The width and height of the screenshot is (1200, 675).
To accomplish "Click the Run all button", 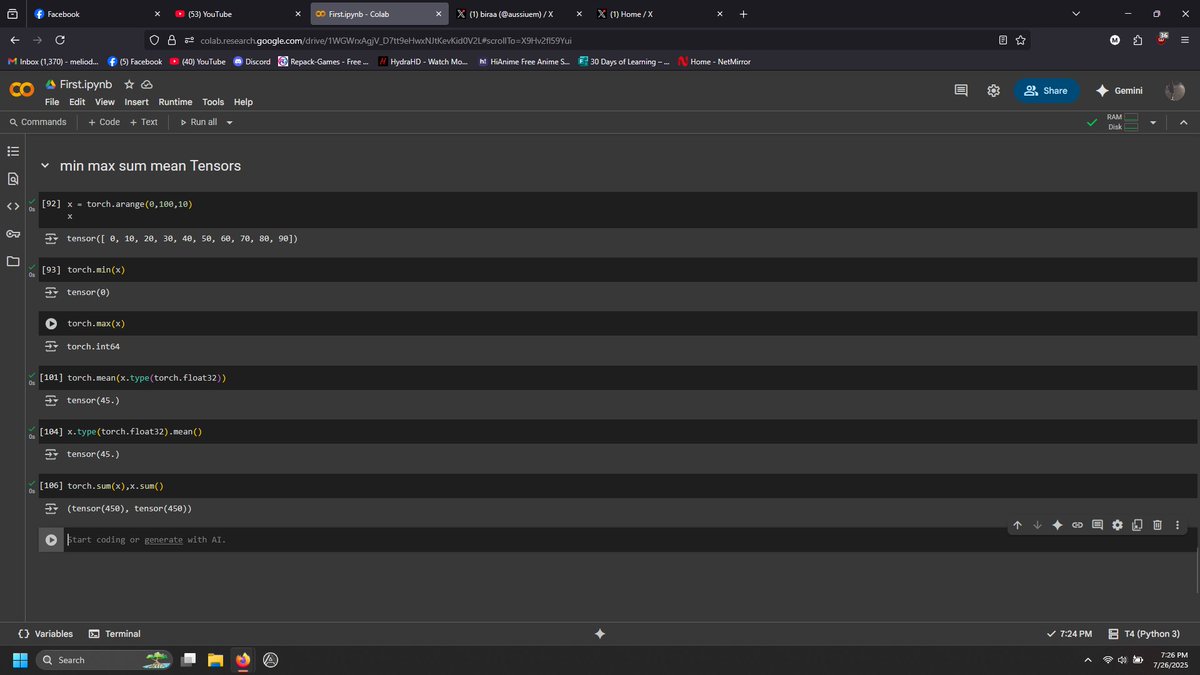I will [198, 122].
